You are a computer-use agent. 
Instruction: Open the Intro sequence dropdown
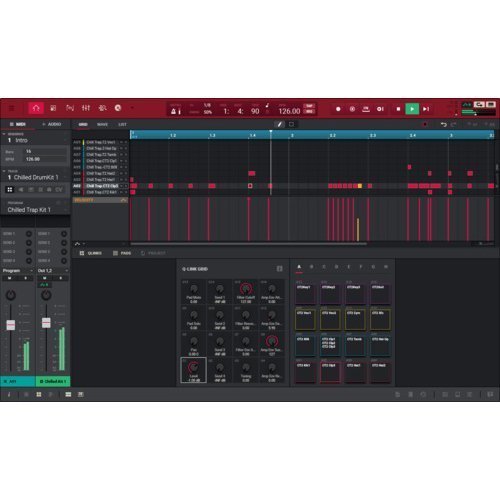click(x=36, y=140)
